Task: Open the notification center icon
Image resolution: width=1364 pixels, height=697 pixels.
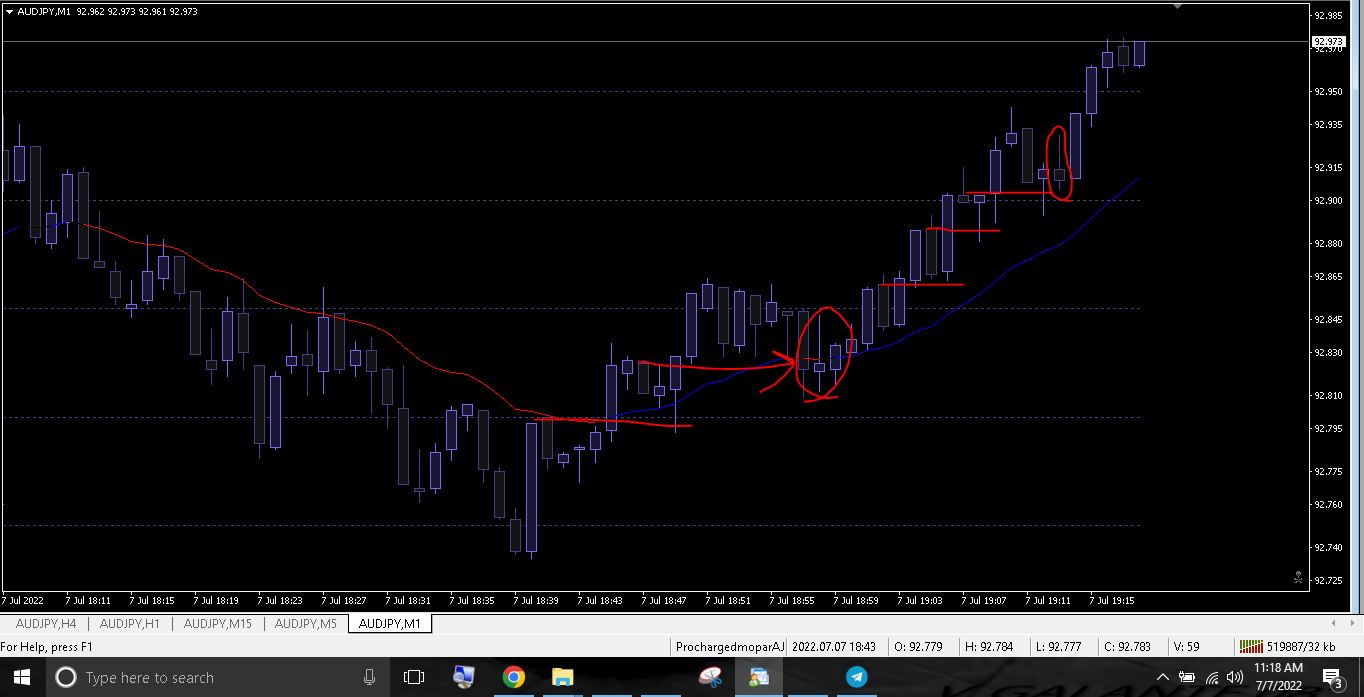Action: pyautogui.click(x=1334, y=678)
